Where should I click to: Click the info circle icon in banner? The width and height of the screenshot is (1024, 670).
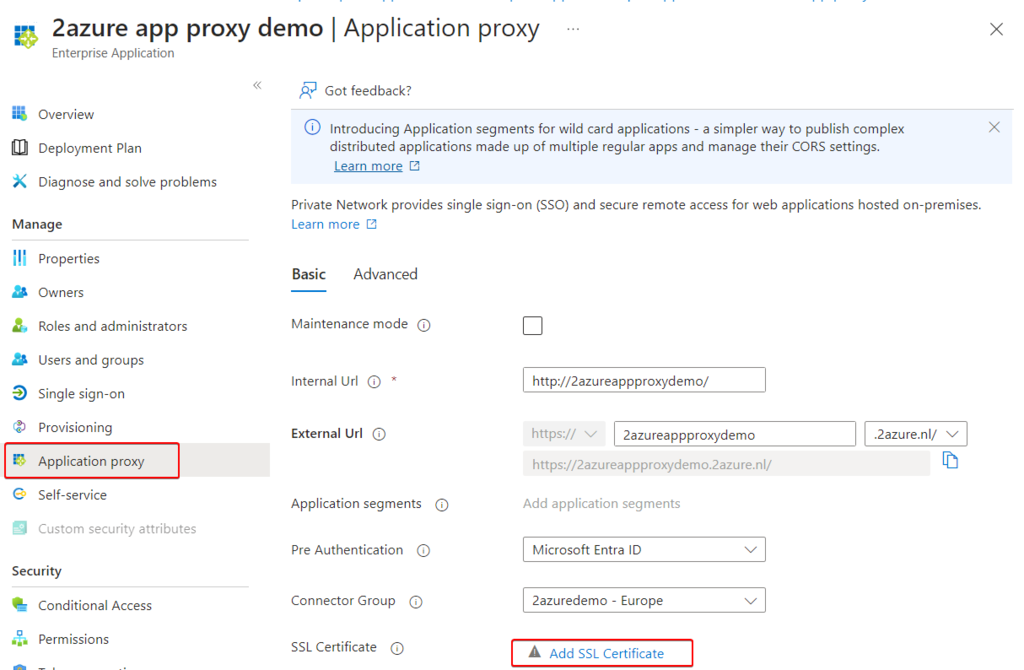point(312,127)
